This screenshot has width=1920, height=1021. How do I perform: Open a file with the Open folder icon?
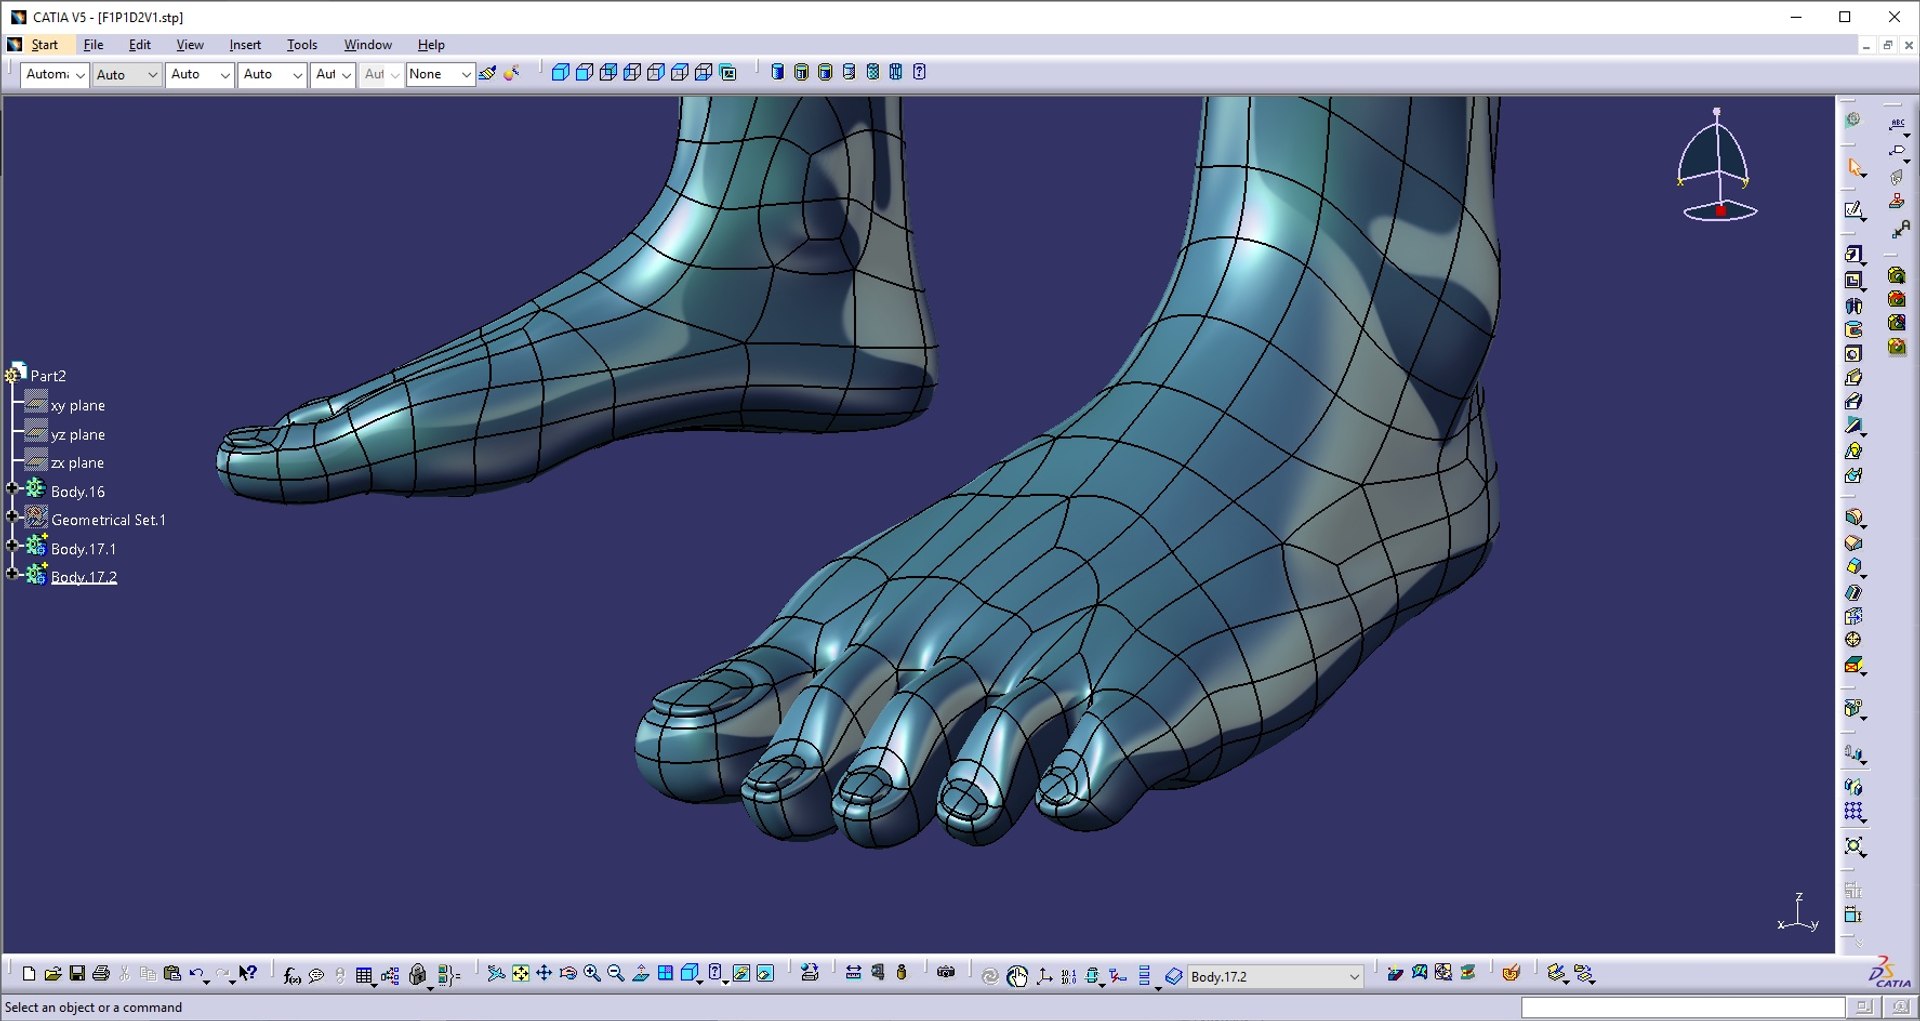click(x=53, y=974)
